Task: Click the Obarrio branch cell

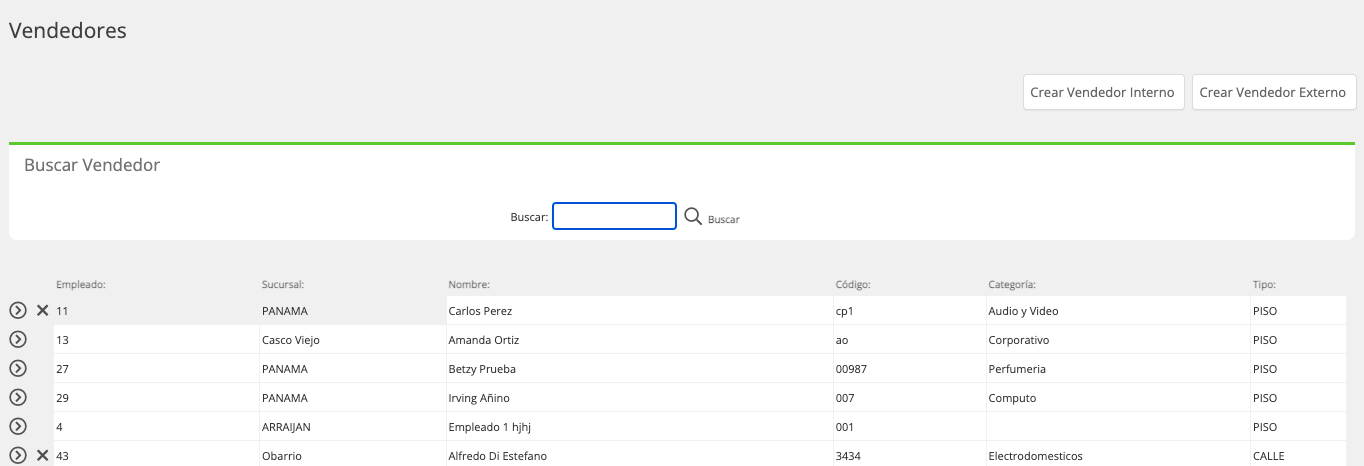Action: (x=351, y=456)
